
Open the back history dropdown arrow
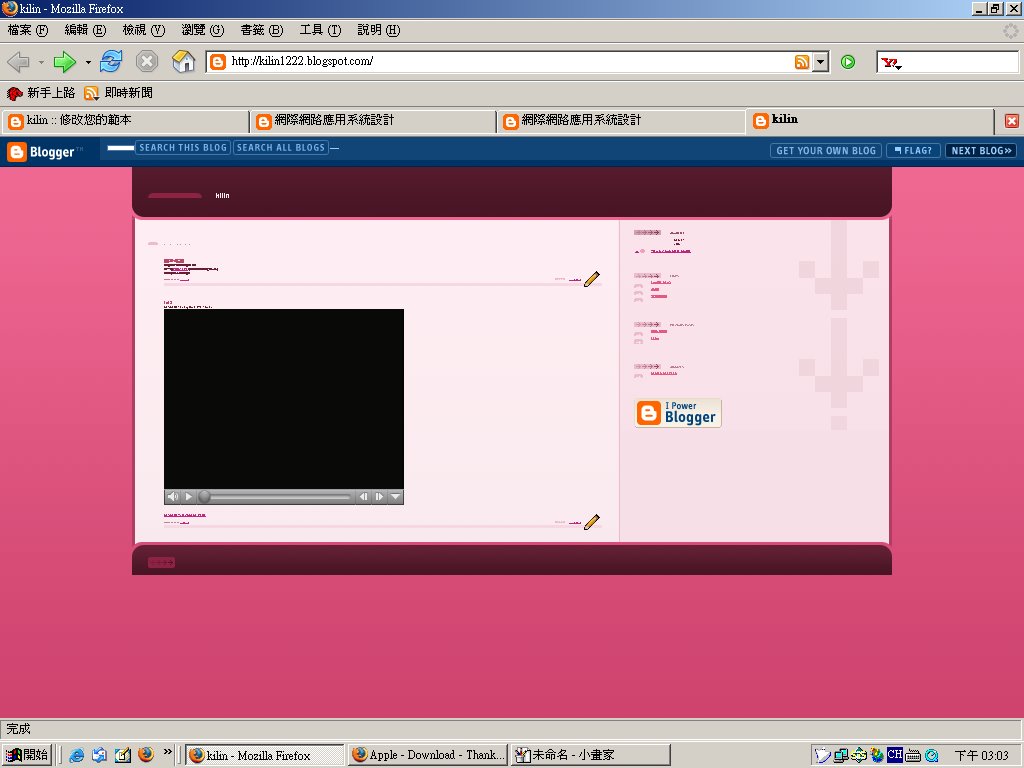tap(41, 63)
